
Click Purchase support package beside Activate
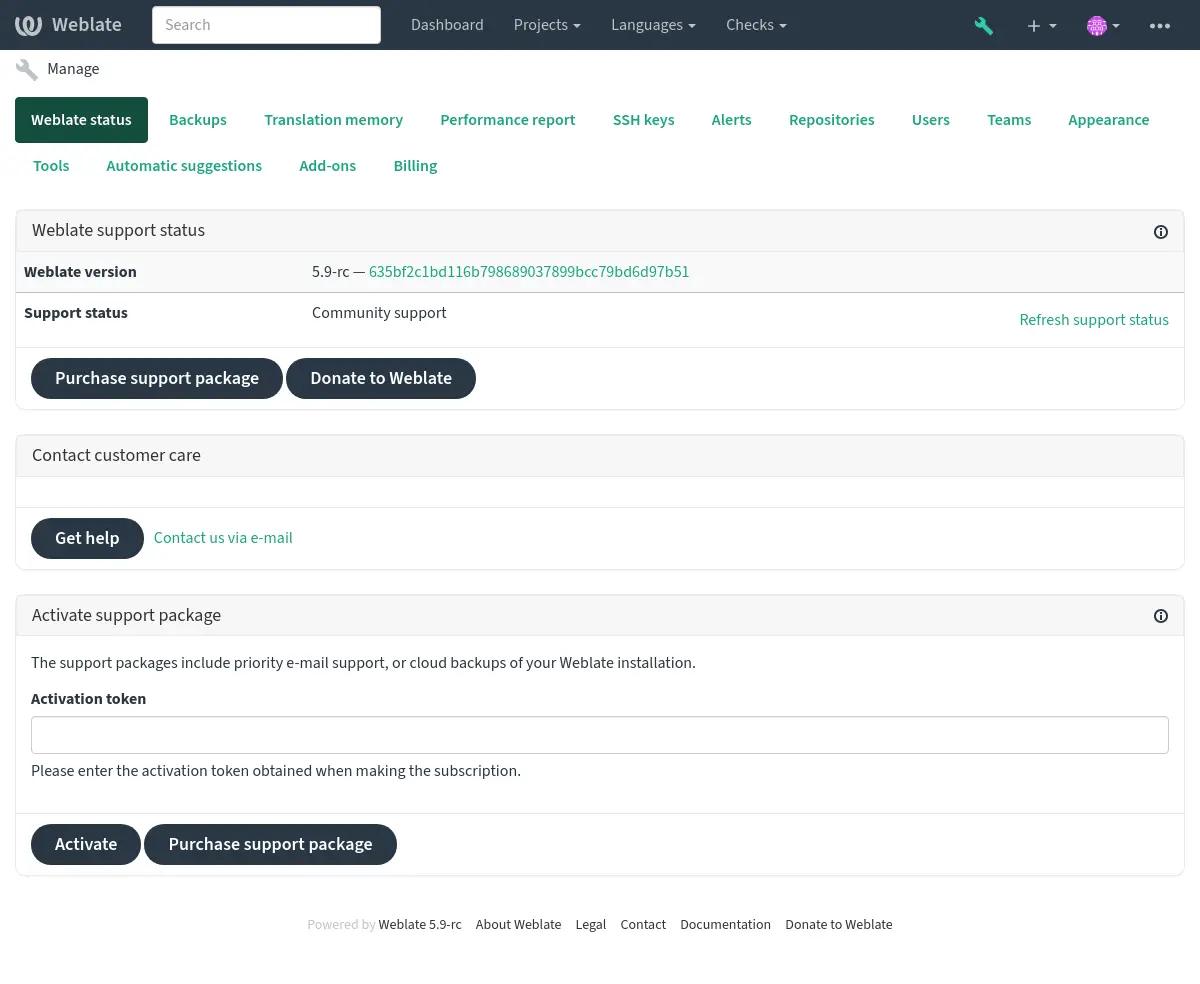(271, 844)
